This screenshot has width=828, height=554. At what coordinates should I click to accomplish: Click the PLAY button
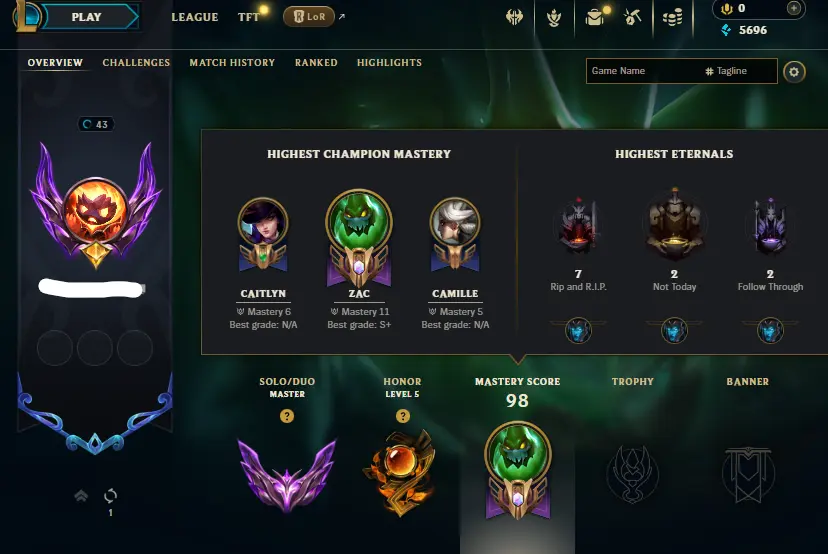[87, 17]
